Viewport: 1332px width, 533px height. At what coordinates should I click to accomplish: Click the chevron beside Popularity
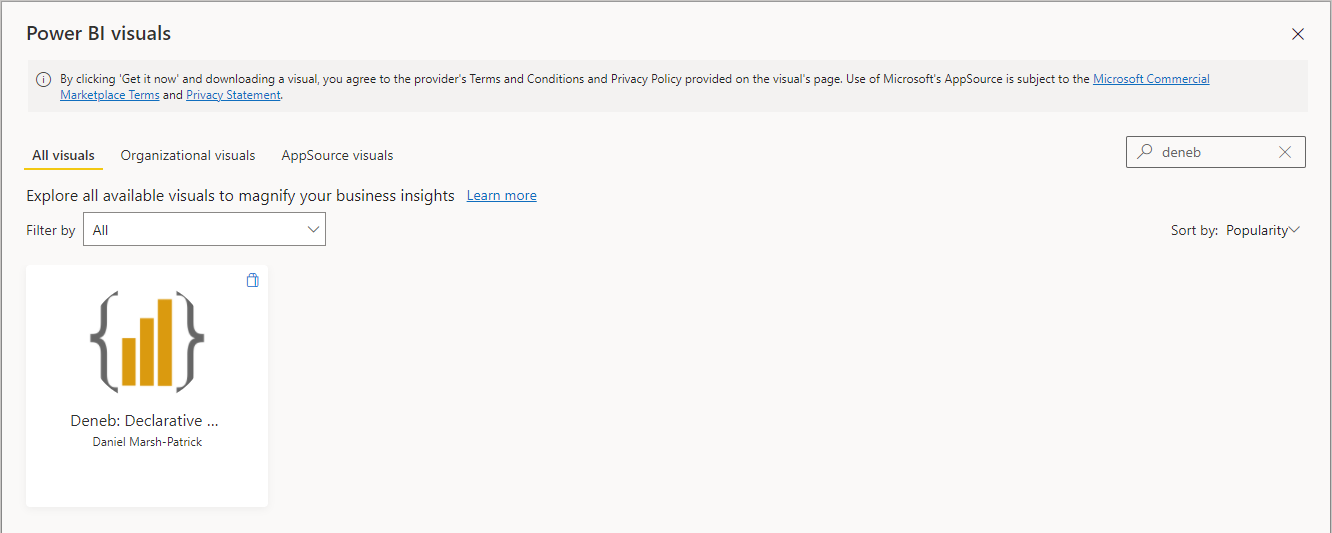click(x=1295, y=230)
